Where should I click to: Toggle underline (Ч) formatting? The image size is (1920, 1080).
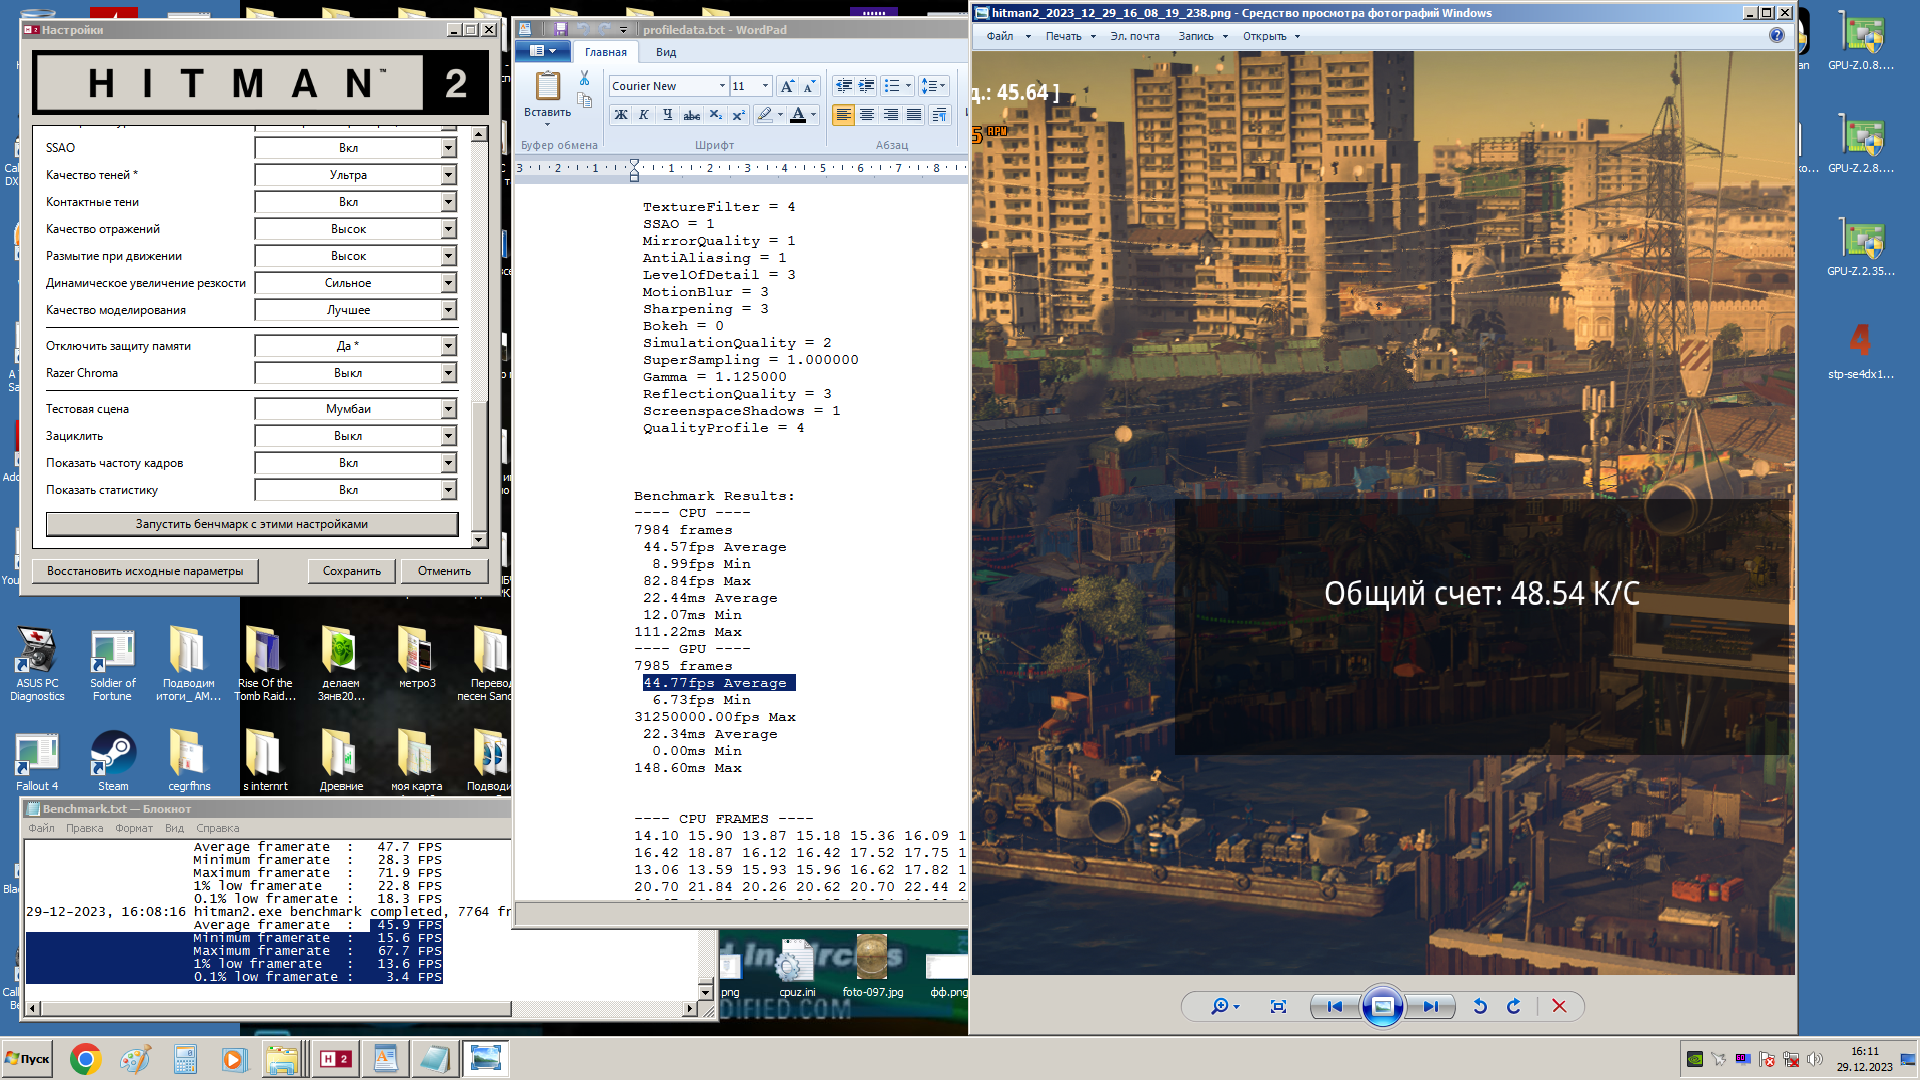click(x=667, y=115)
